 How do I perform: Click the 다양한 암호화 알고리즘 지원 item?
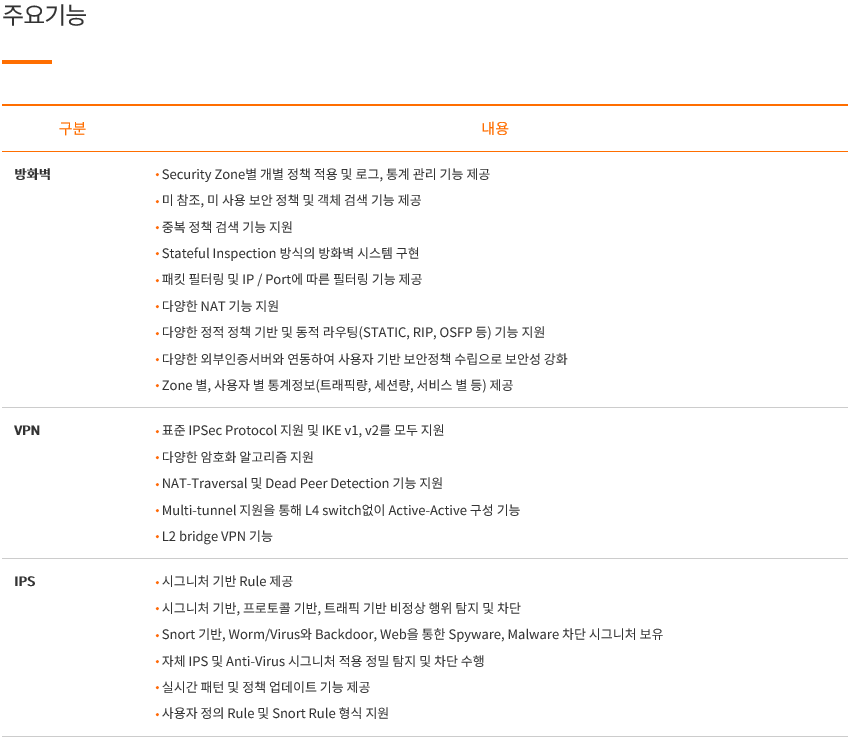coord(238,457)
